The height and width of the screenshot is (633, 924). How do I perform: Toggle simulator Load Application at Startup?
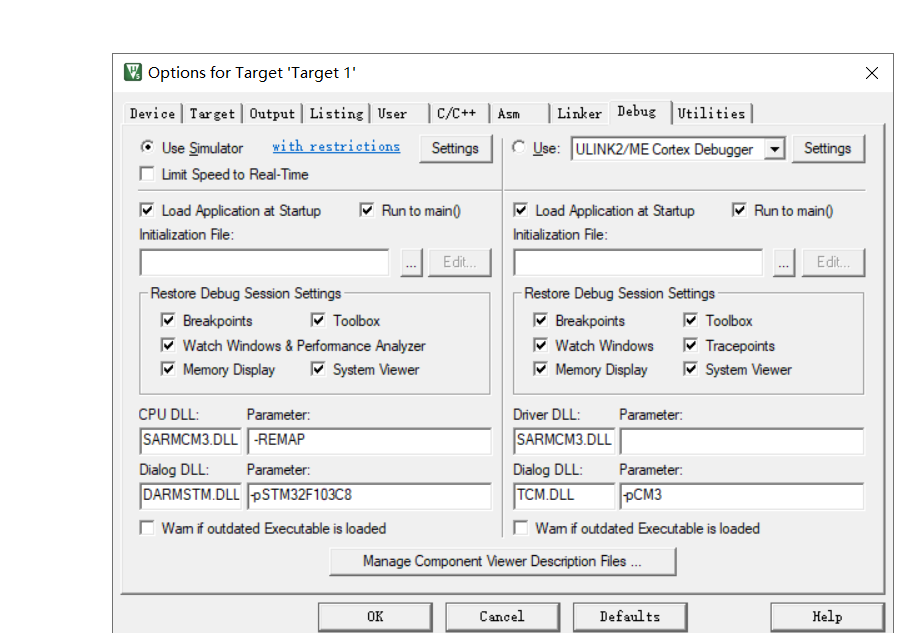pyautogui.click(x=147, y=210)
